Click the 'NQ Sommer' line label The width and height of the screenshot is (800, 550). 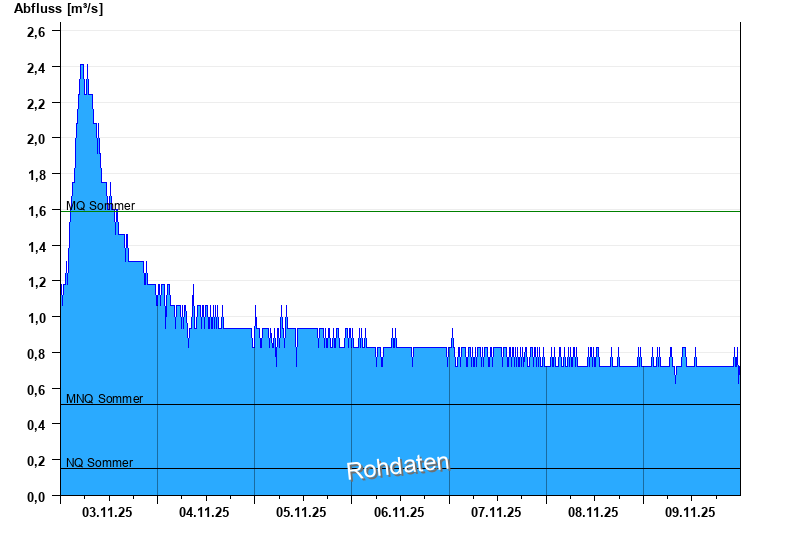coord(99,463)
